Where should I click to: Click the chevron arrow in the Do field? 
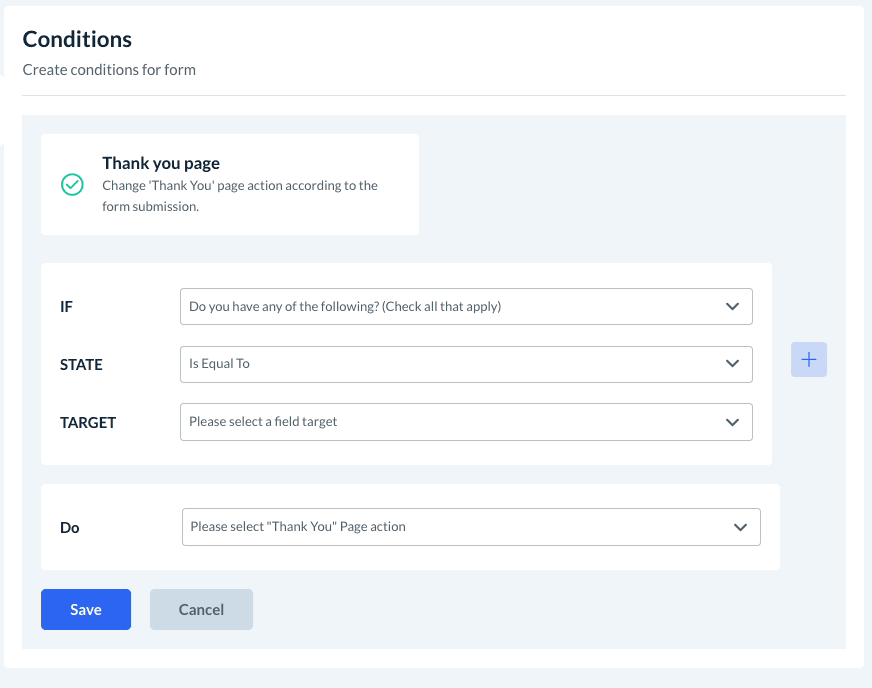740,527
